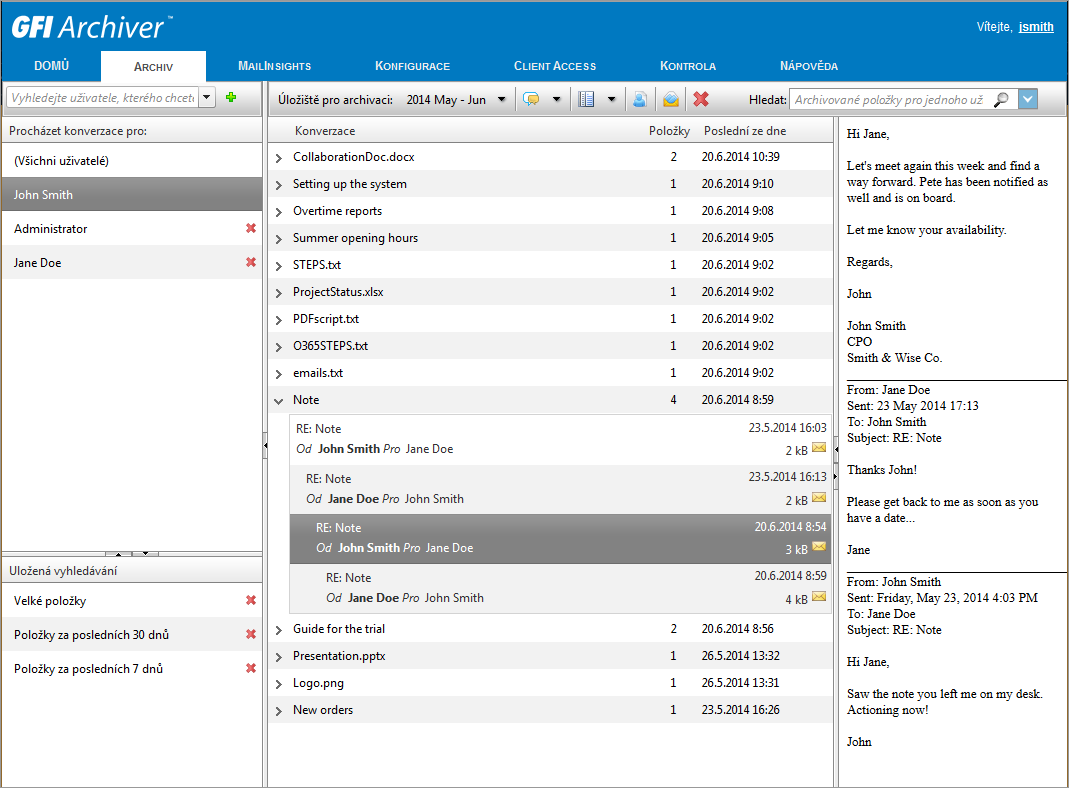This screenshot has width=1069, height=788.
Task: Click the red X delete toolbar icon
Action: tap(701, 100)
